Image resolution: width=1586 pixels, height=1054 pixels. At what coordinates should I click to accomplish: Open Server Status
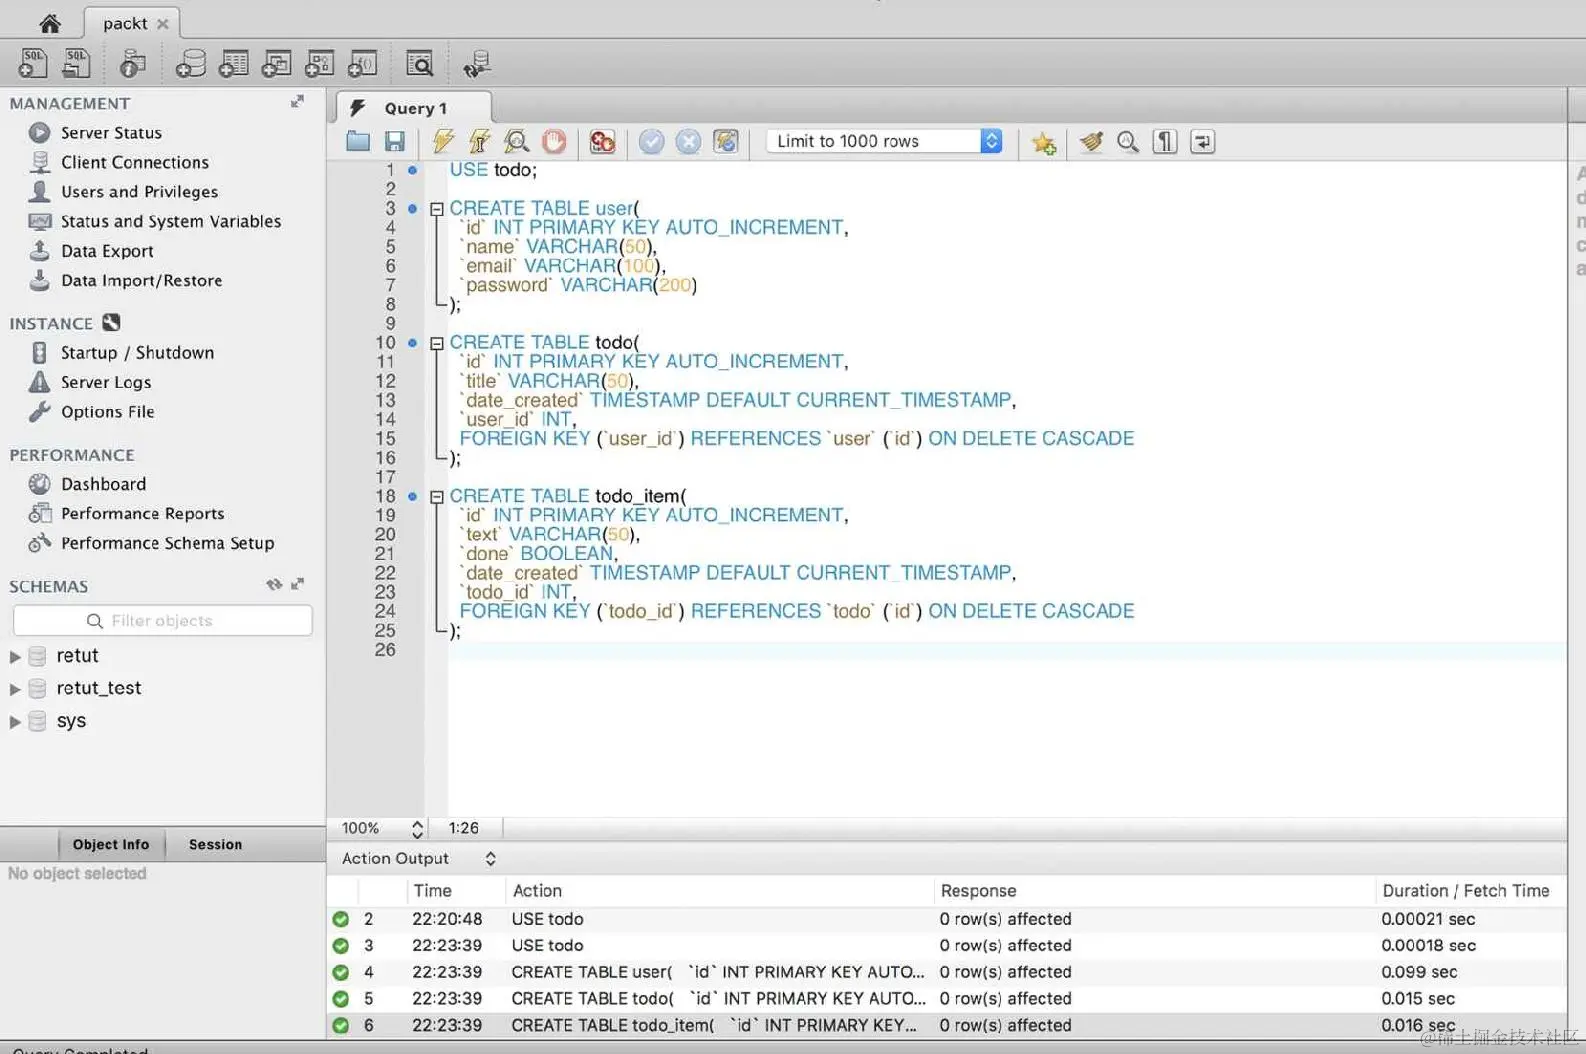(111, 132)
